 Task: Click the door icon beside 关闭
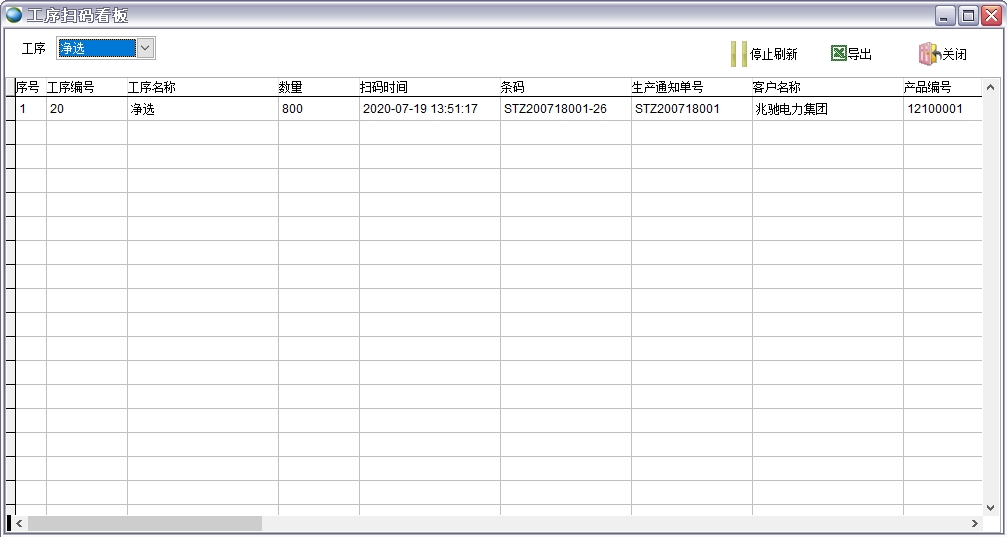[929, 54]
